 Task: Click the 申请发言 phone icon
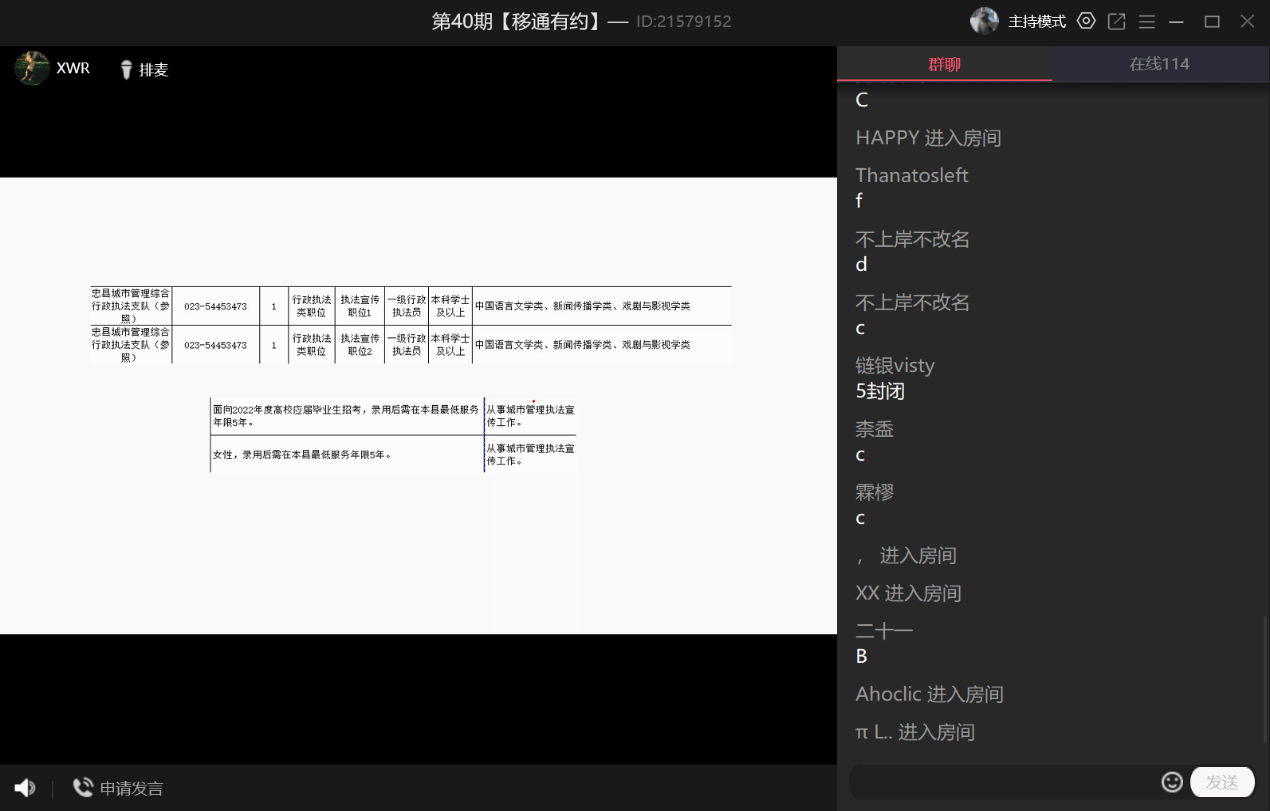pyautogui.click(x=83, y=788)
